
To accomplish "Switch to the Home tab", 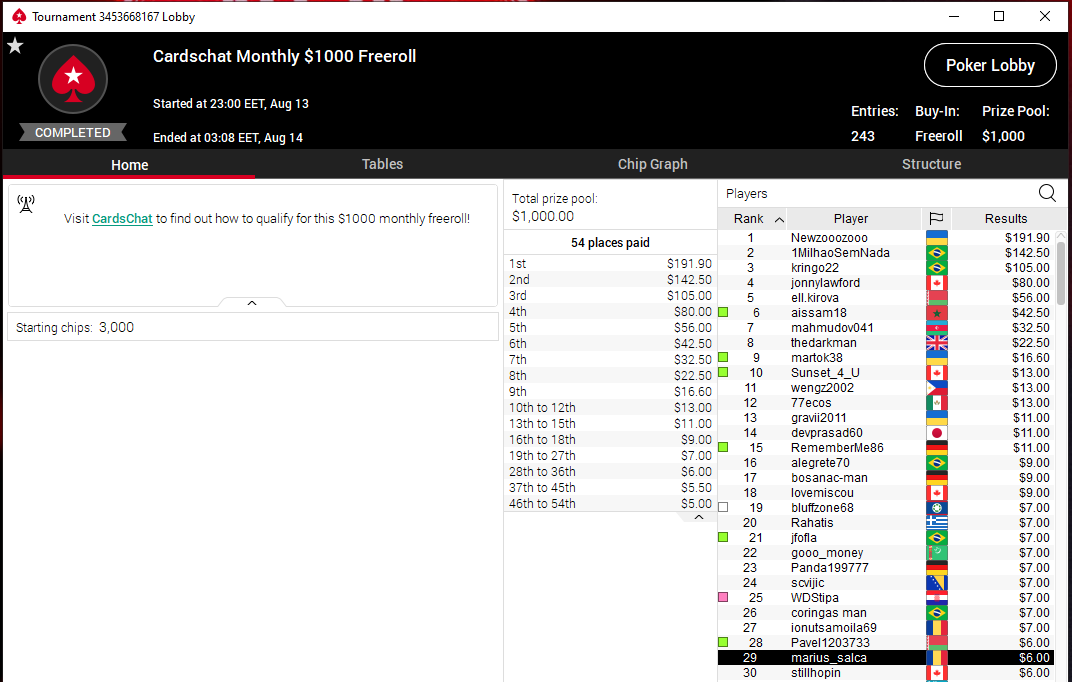I will (x=129, y=165).
